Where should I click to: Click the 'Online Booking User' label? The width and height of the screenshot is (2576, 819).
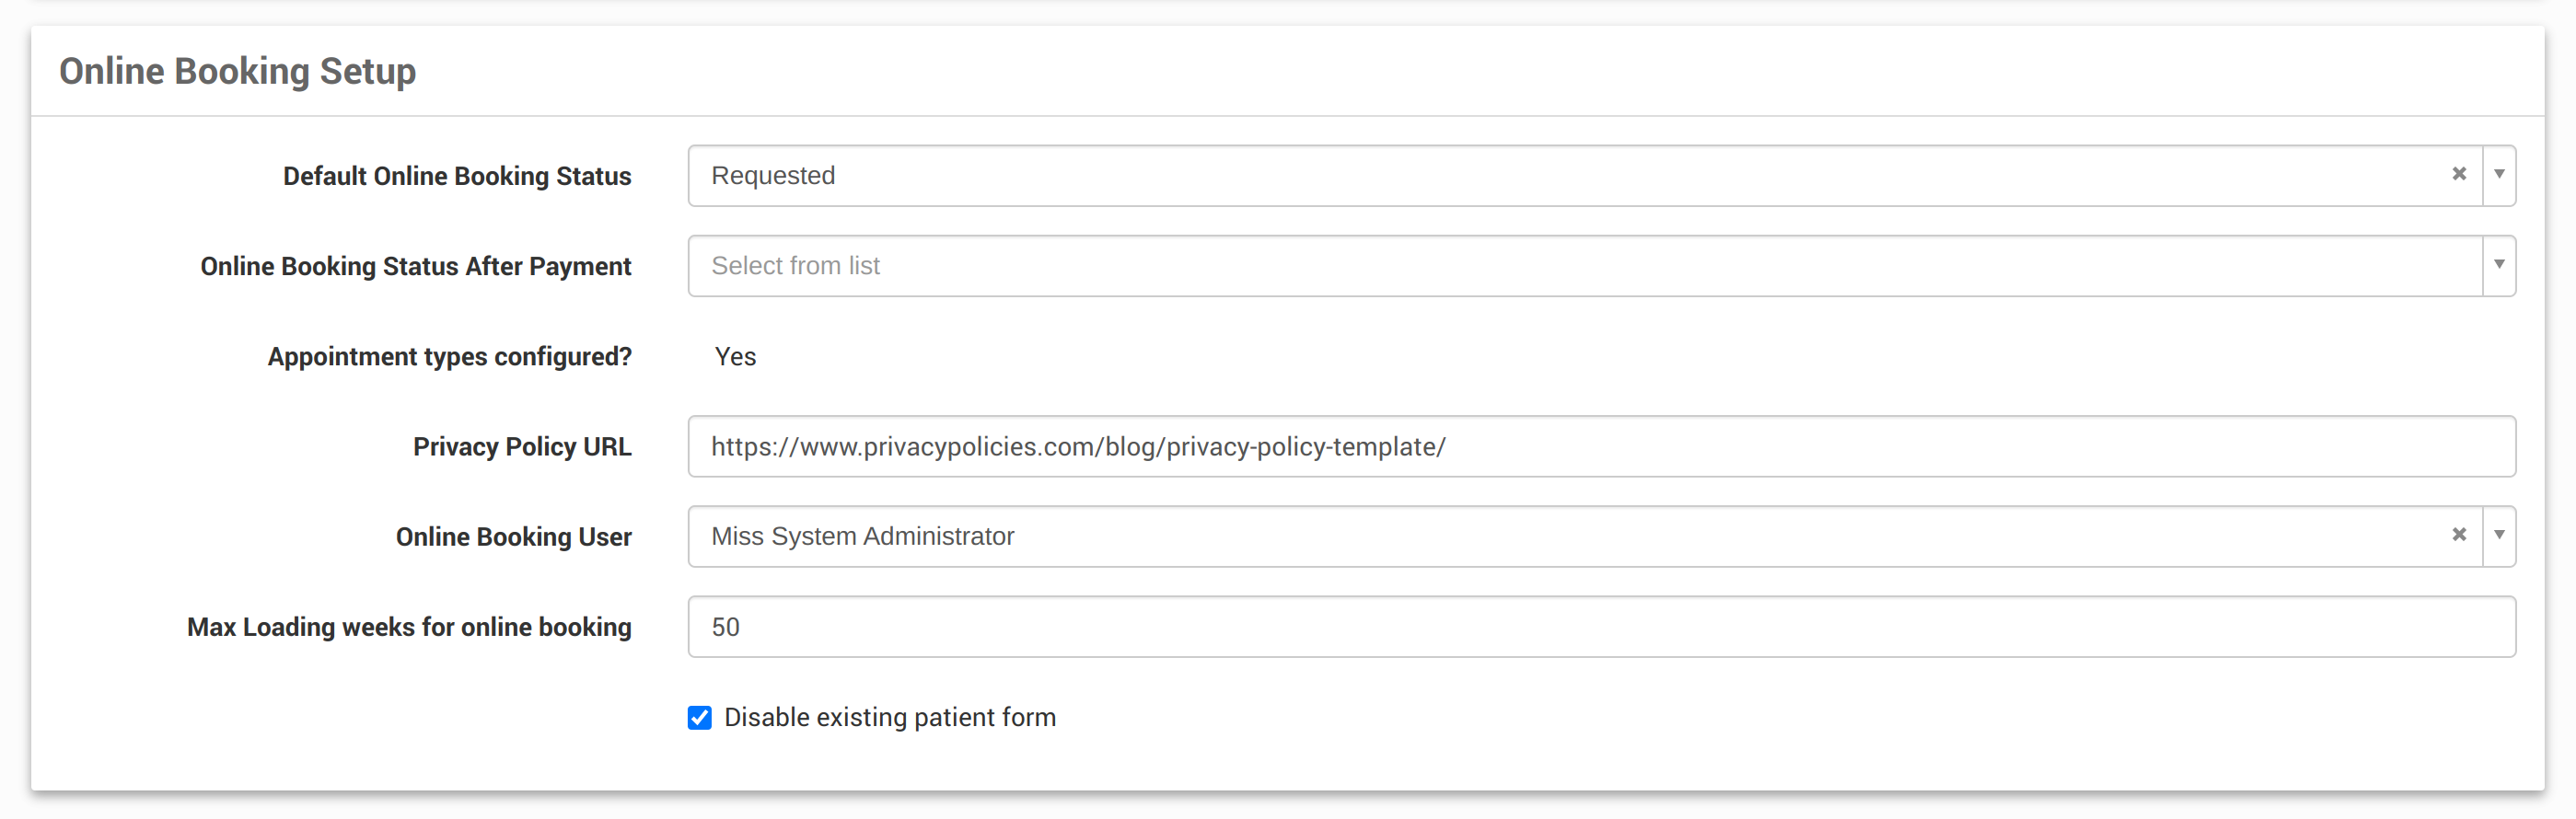click(x=513, y=537)
